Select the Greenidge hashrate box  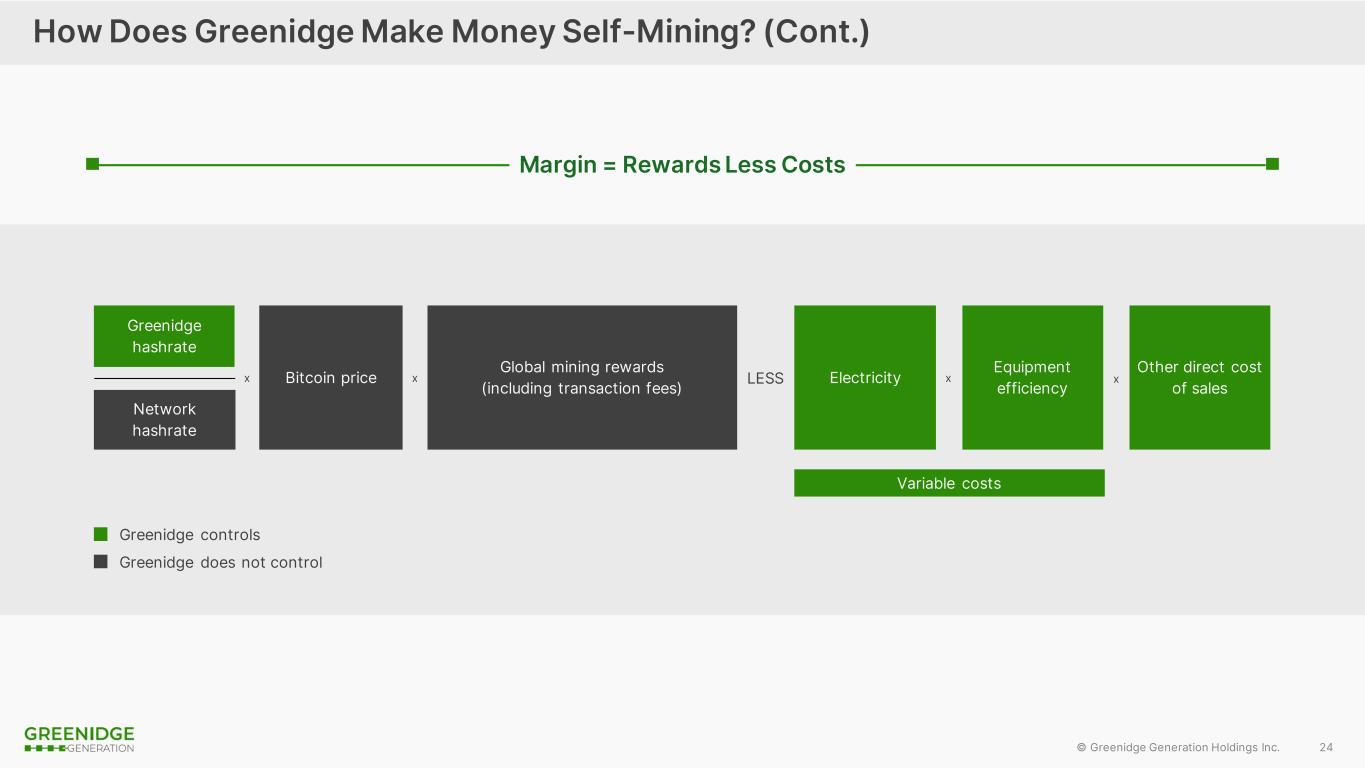click(x=164, y=336)
